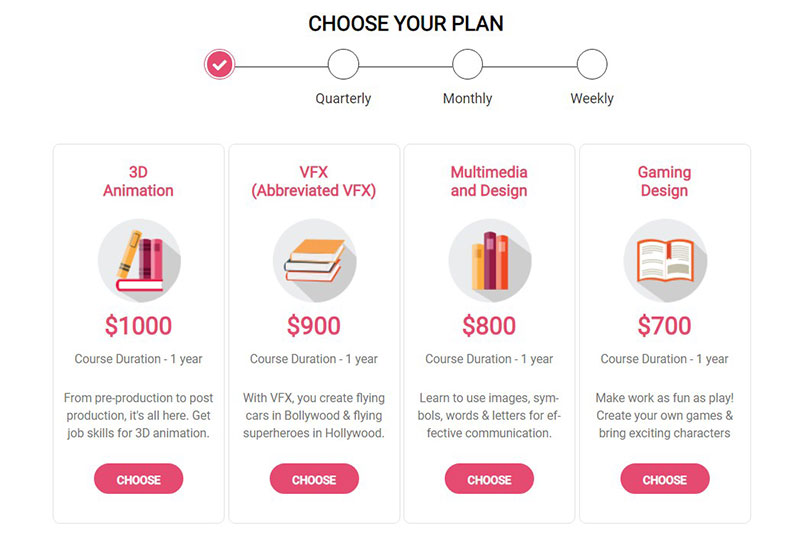Choose the Gaming Design $700 course
The image size is (800, 552).
click(x=665, y=479)
